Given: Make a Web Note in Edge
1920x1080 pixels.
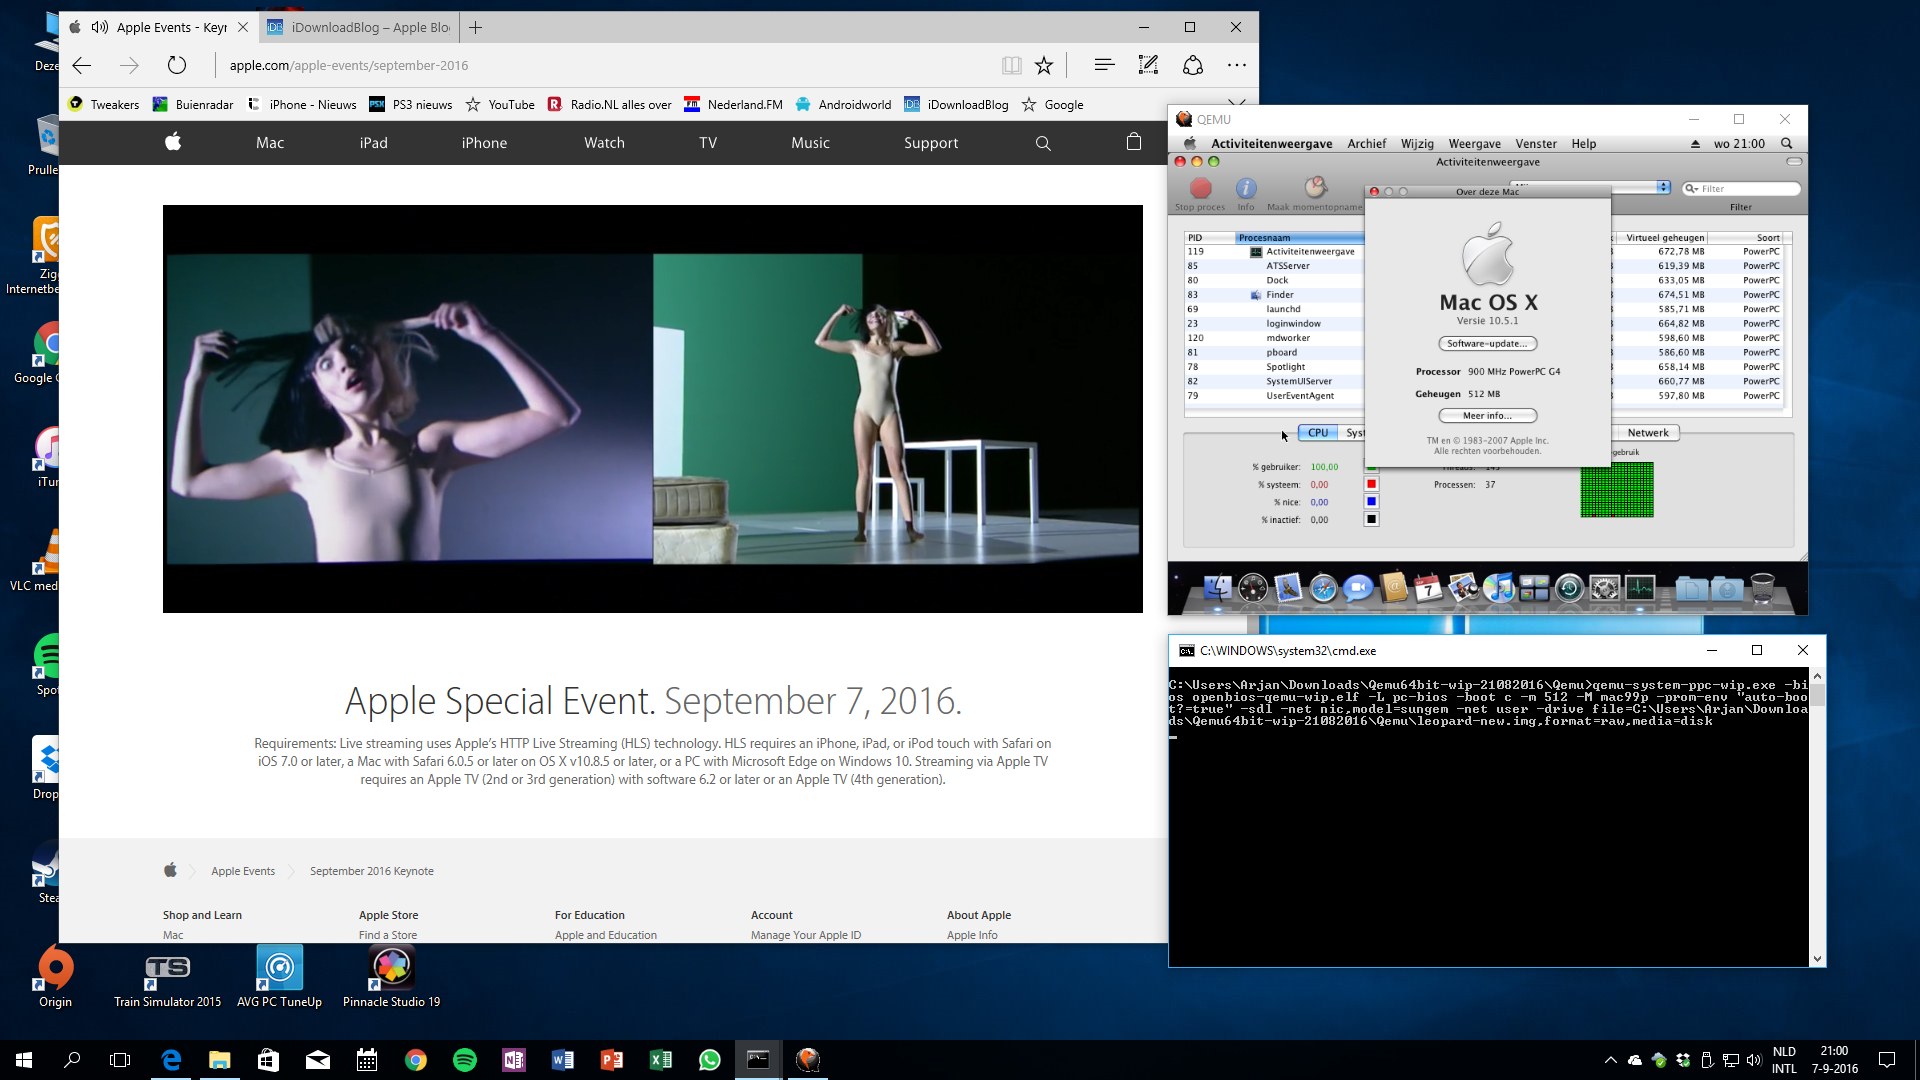Looking at the screenshot, I should (1148, 65).
